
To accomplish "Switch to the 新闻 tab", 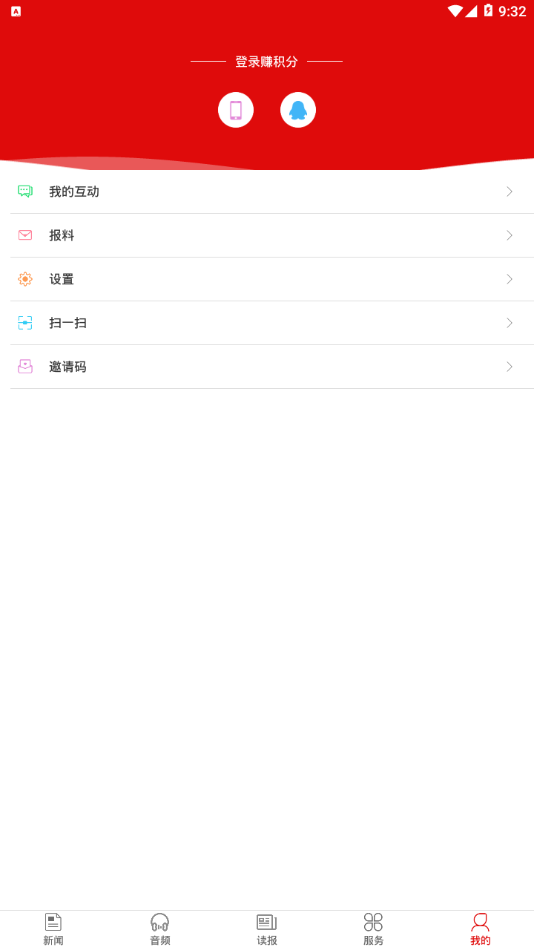I will coord(53,929).
